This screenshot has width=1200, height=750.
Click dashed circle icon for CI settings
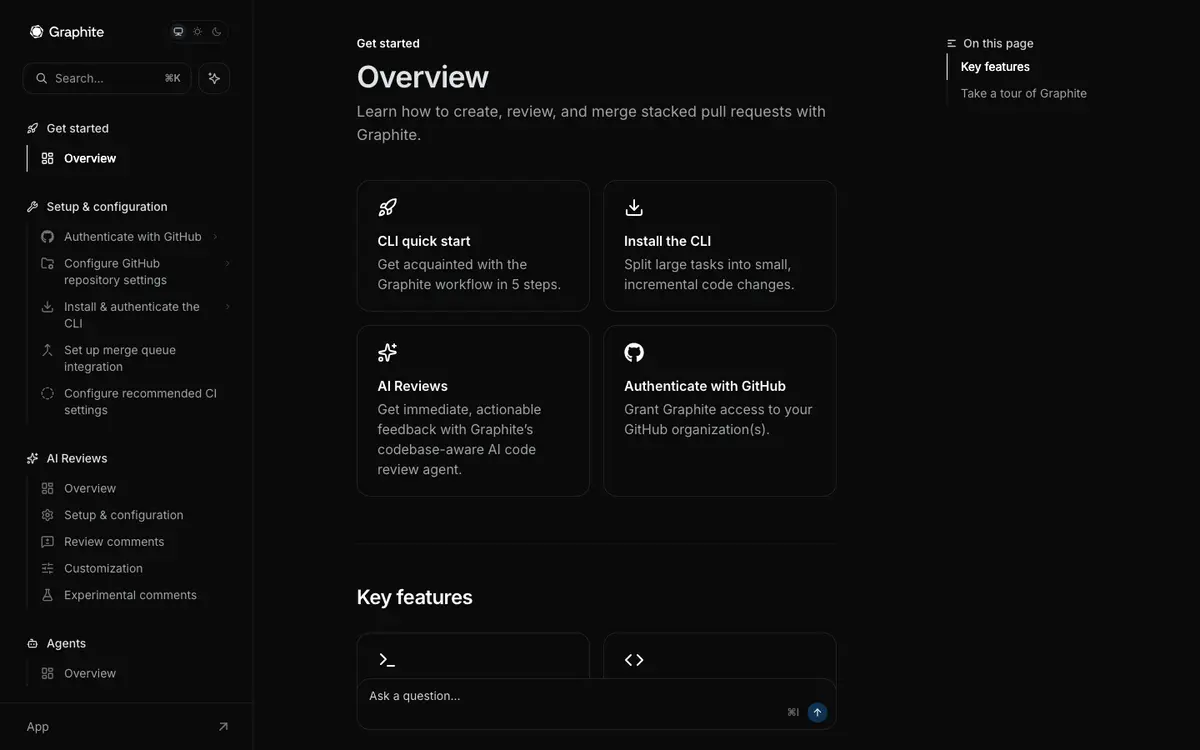pyautogui.click(x=47, y=393)
